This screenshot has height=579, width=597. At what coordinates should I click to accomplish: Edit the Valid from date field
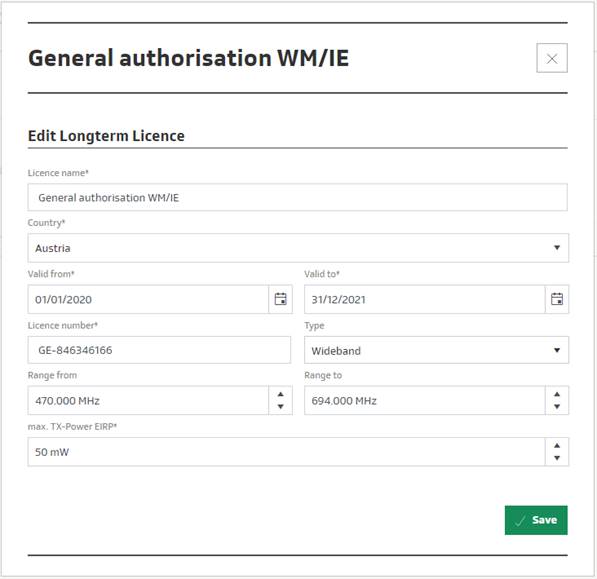(x=148, y=299)
